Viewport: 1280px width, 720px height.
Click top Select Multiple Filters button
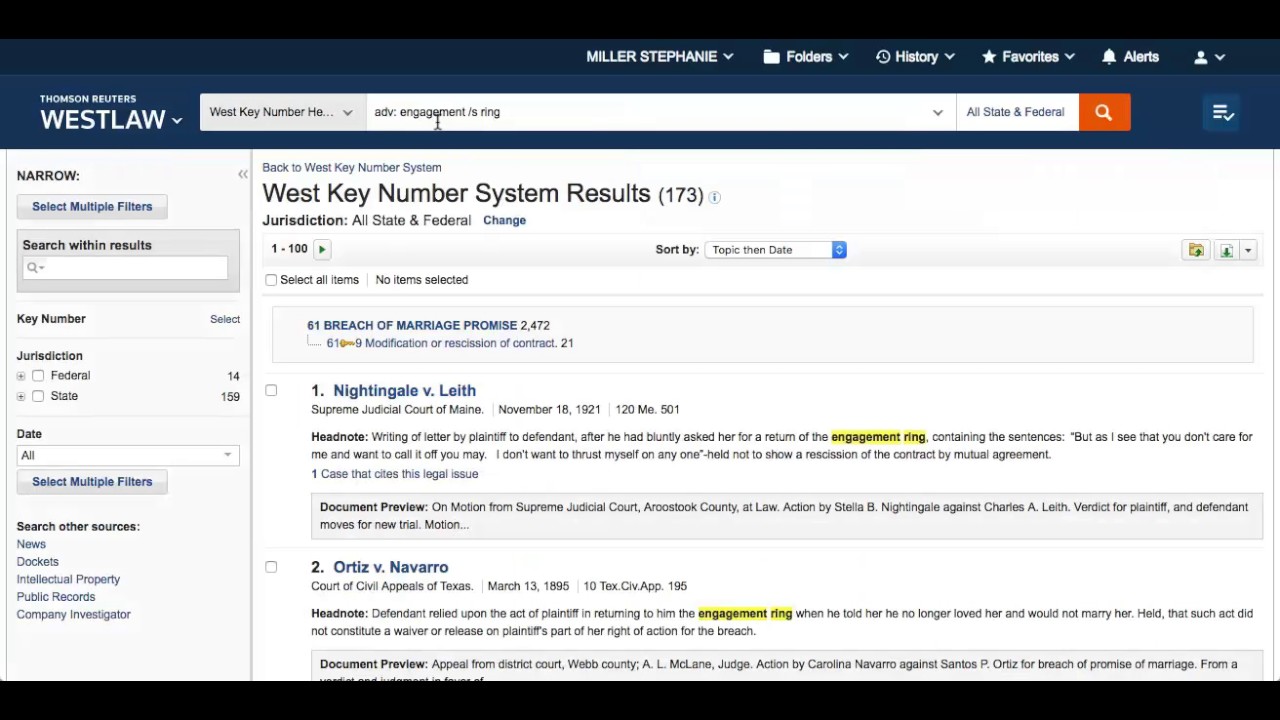point(92,207)
